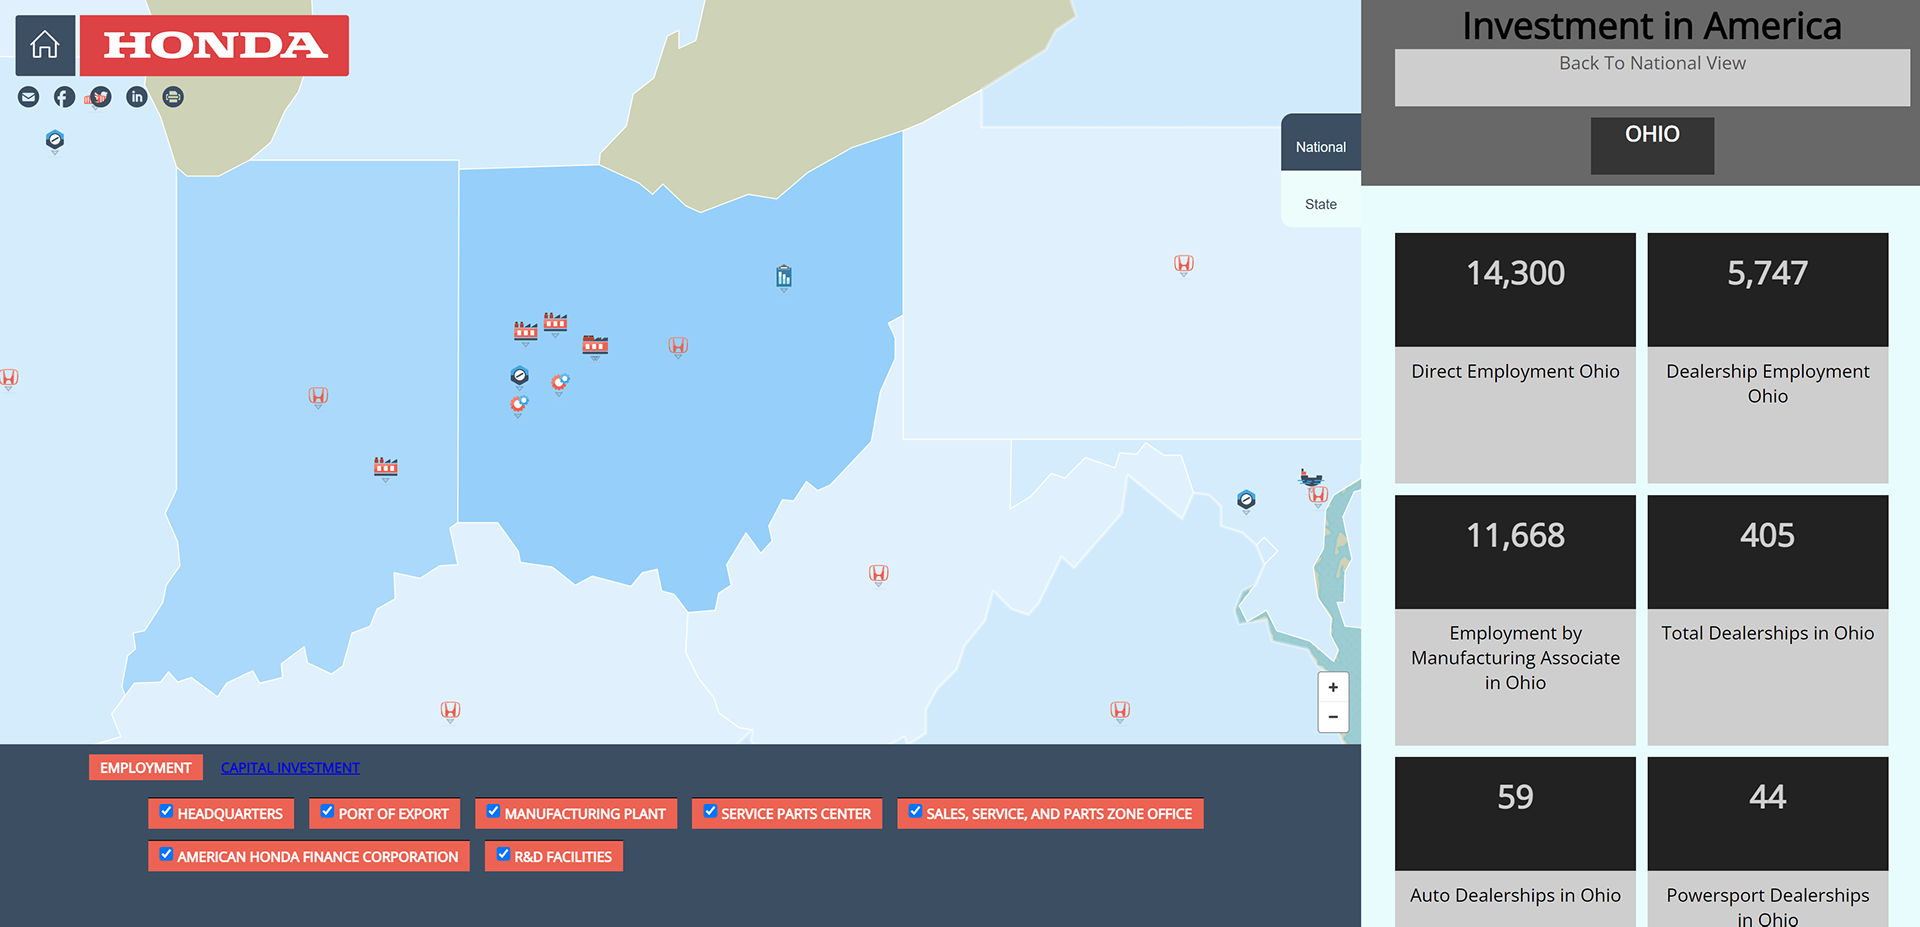Select upper gears R&D marker in Ohio
This screenshot has height=927, width=1920.
(560, 383)
